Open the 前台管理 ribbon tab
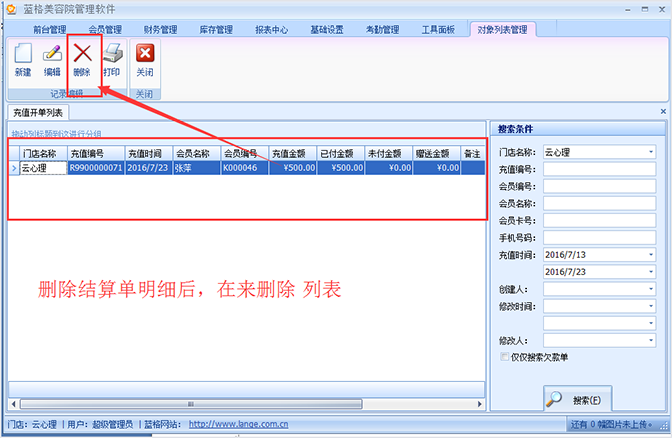This screenshot has width=672, height=438. (50, 30)
